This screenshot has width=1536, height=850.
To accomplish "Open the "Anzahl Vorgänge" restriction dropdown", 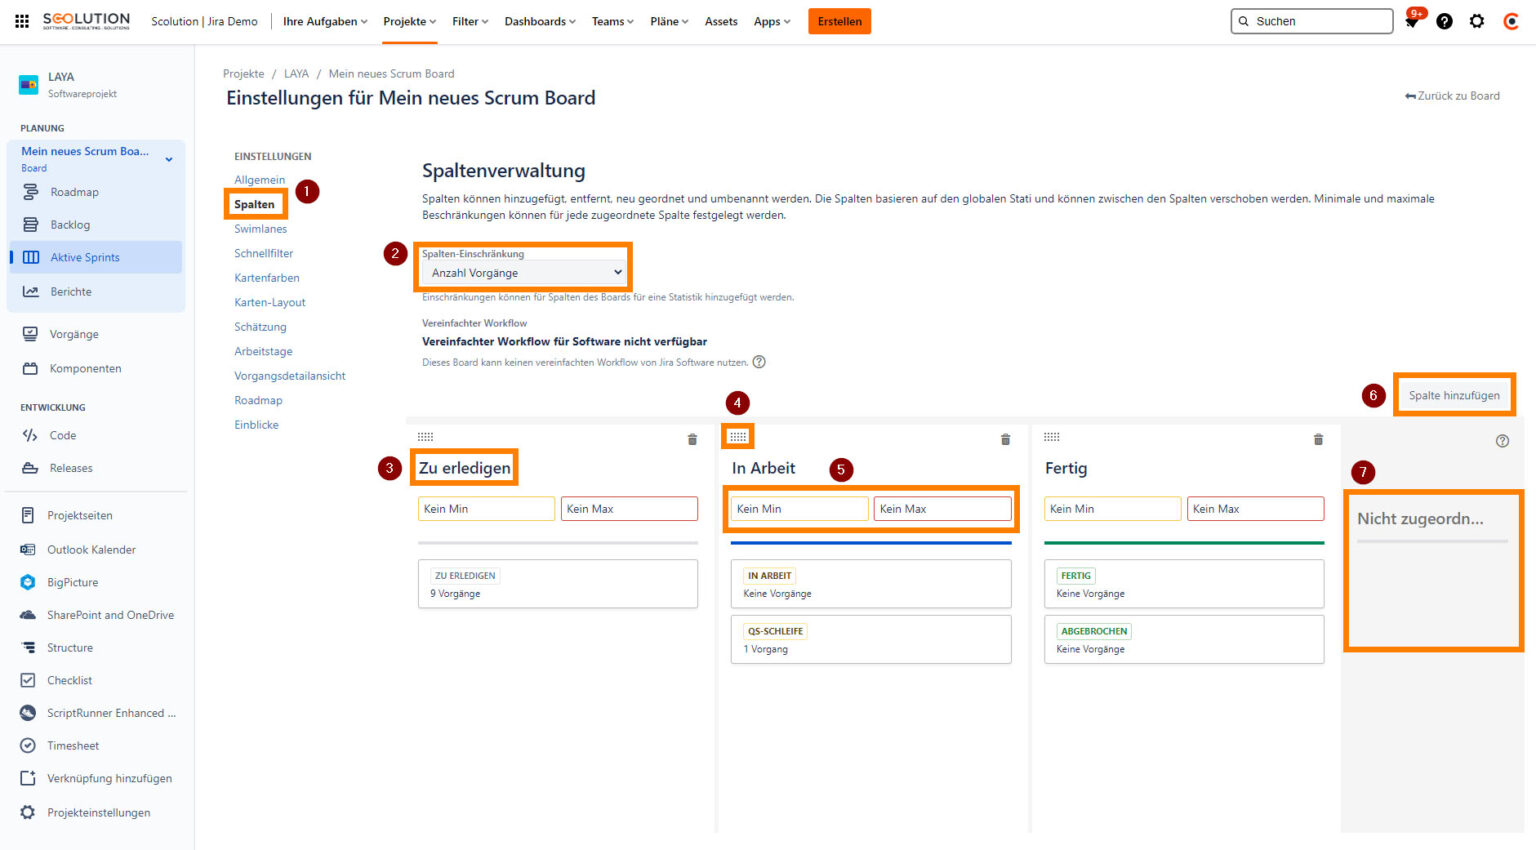I will click(522, 272).
